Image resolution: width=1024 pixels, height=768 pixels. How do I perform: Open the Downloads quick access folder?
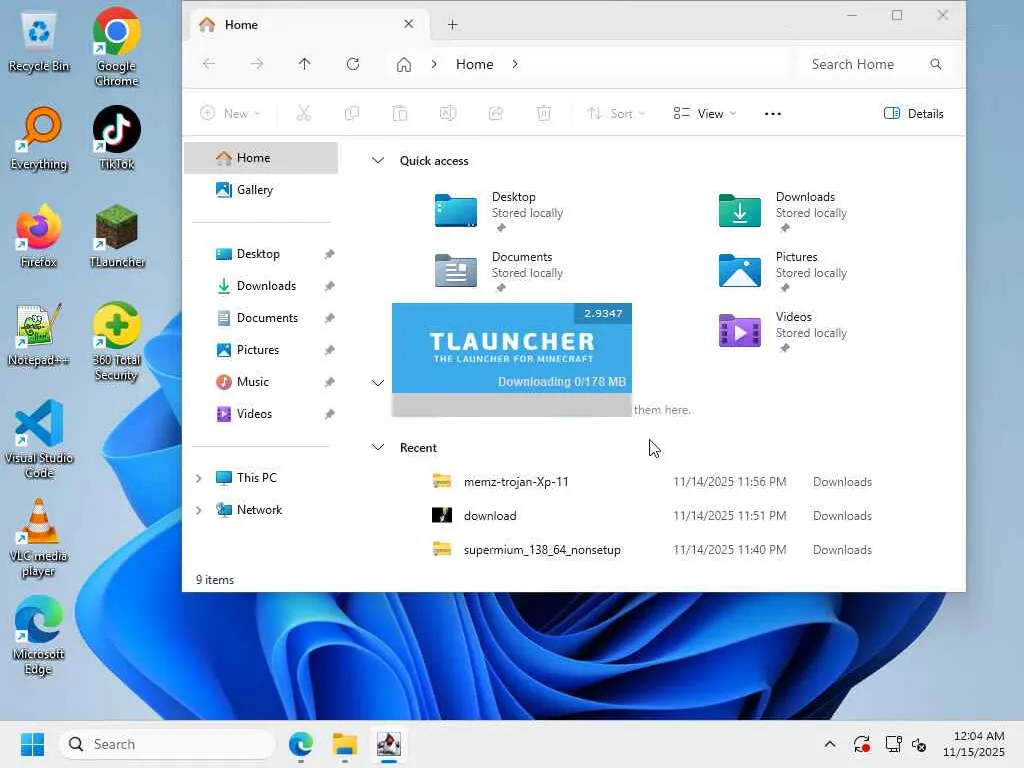pyautogui.click(x=783, y=211)
